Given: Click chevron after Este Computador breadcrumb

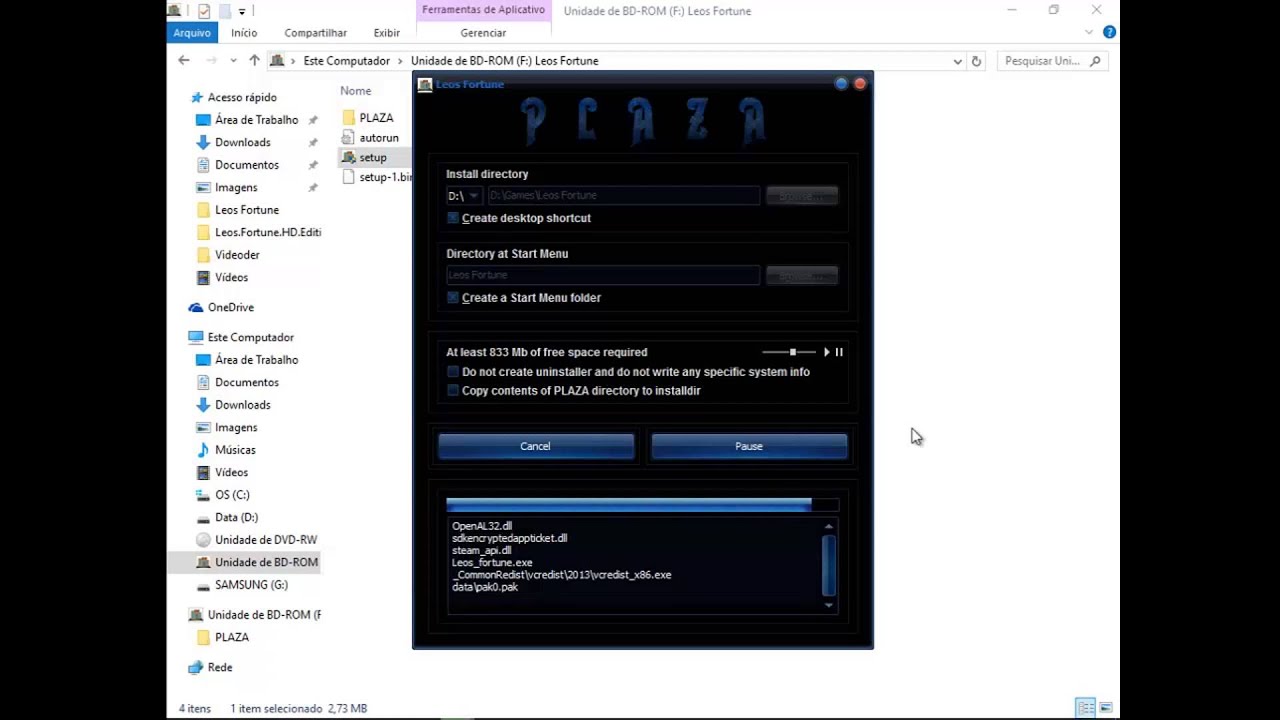Looking at the screenshot, I should (401, 61).
